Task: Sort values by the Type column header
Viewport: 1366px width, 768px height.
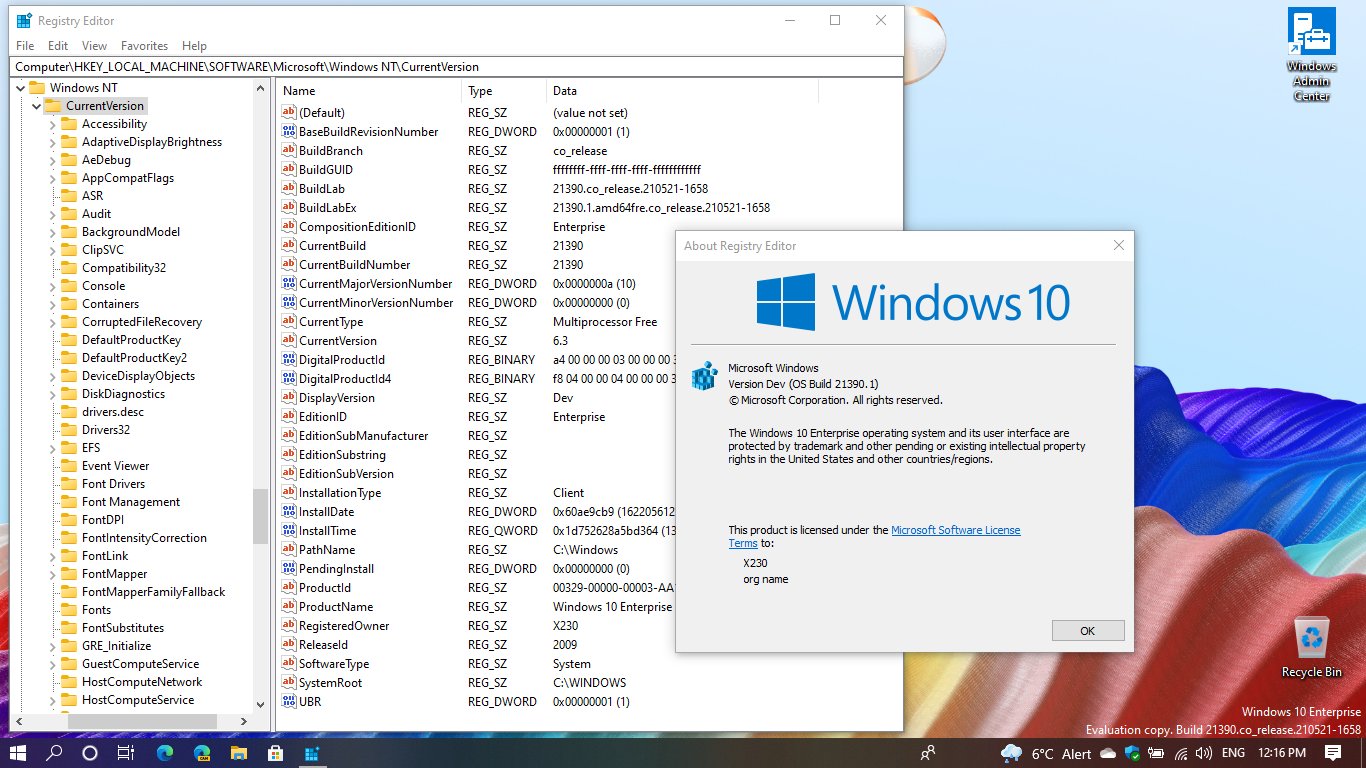Action: point(505,91)
